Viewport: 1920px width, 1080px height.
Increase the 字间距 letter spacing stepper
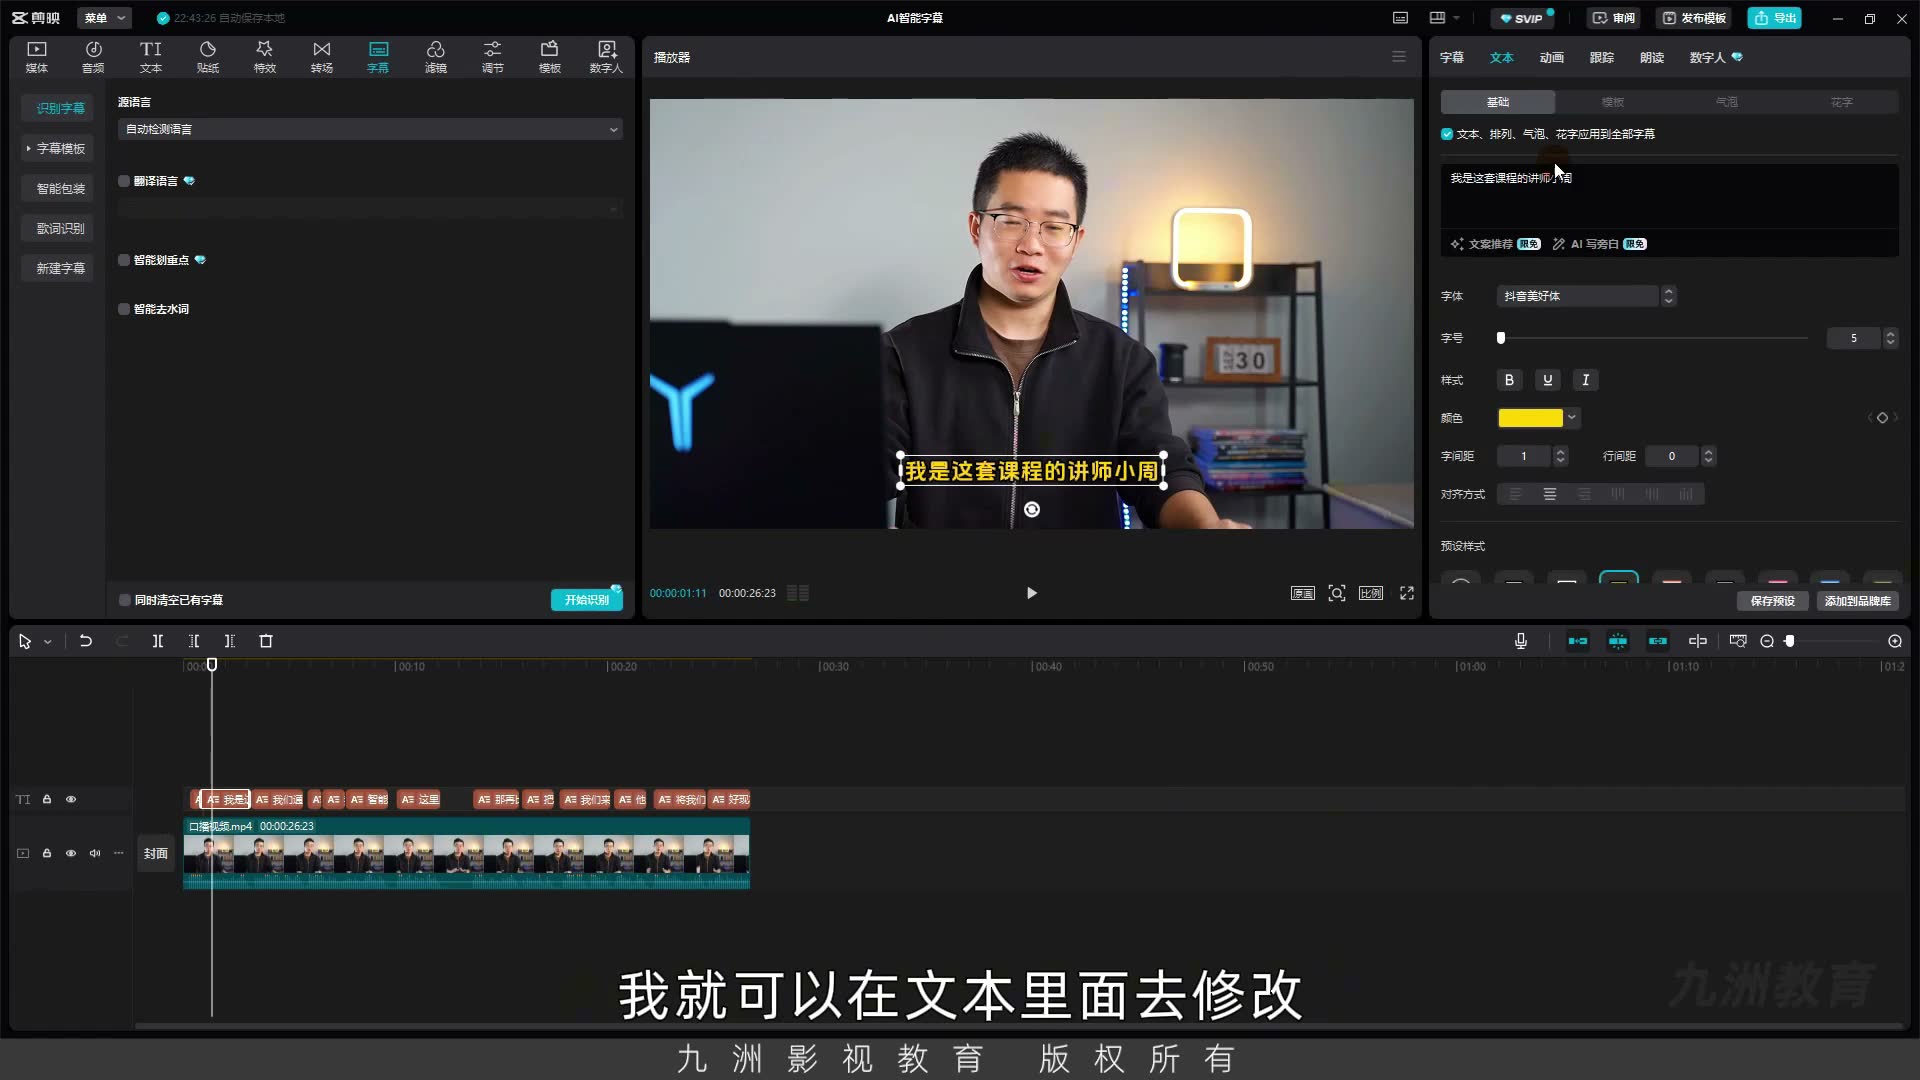1560,451
